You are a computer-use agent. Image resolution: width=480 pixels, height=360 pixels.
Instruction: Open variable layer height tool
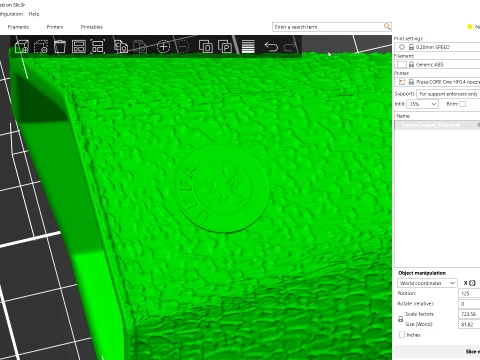248,46
